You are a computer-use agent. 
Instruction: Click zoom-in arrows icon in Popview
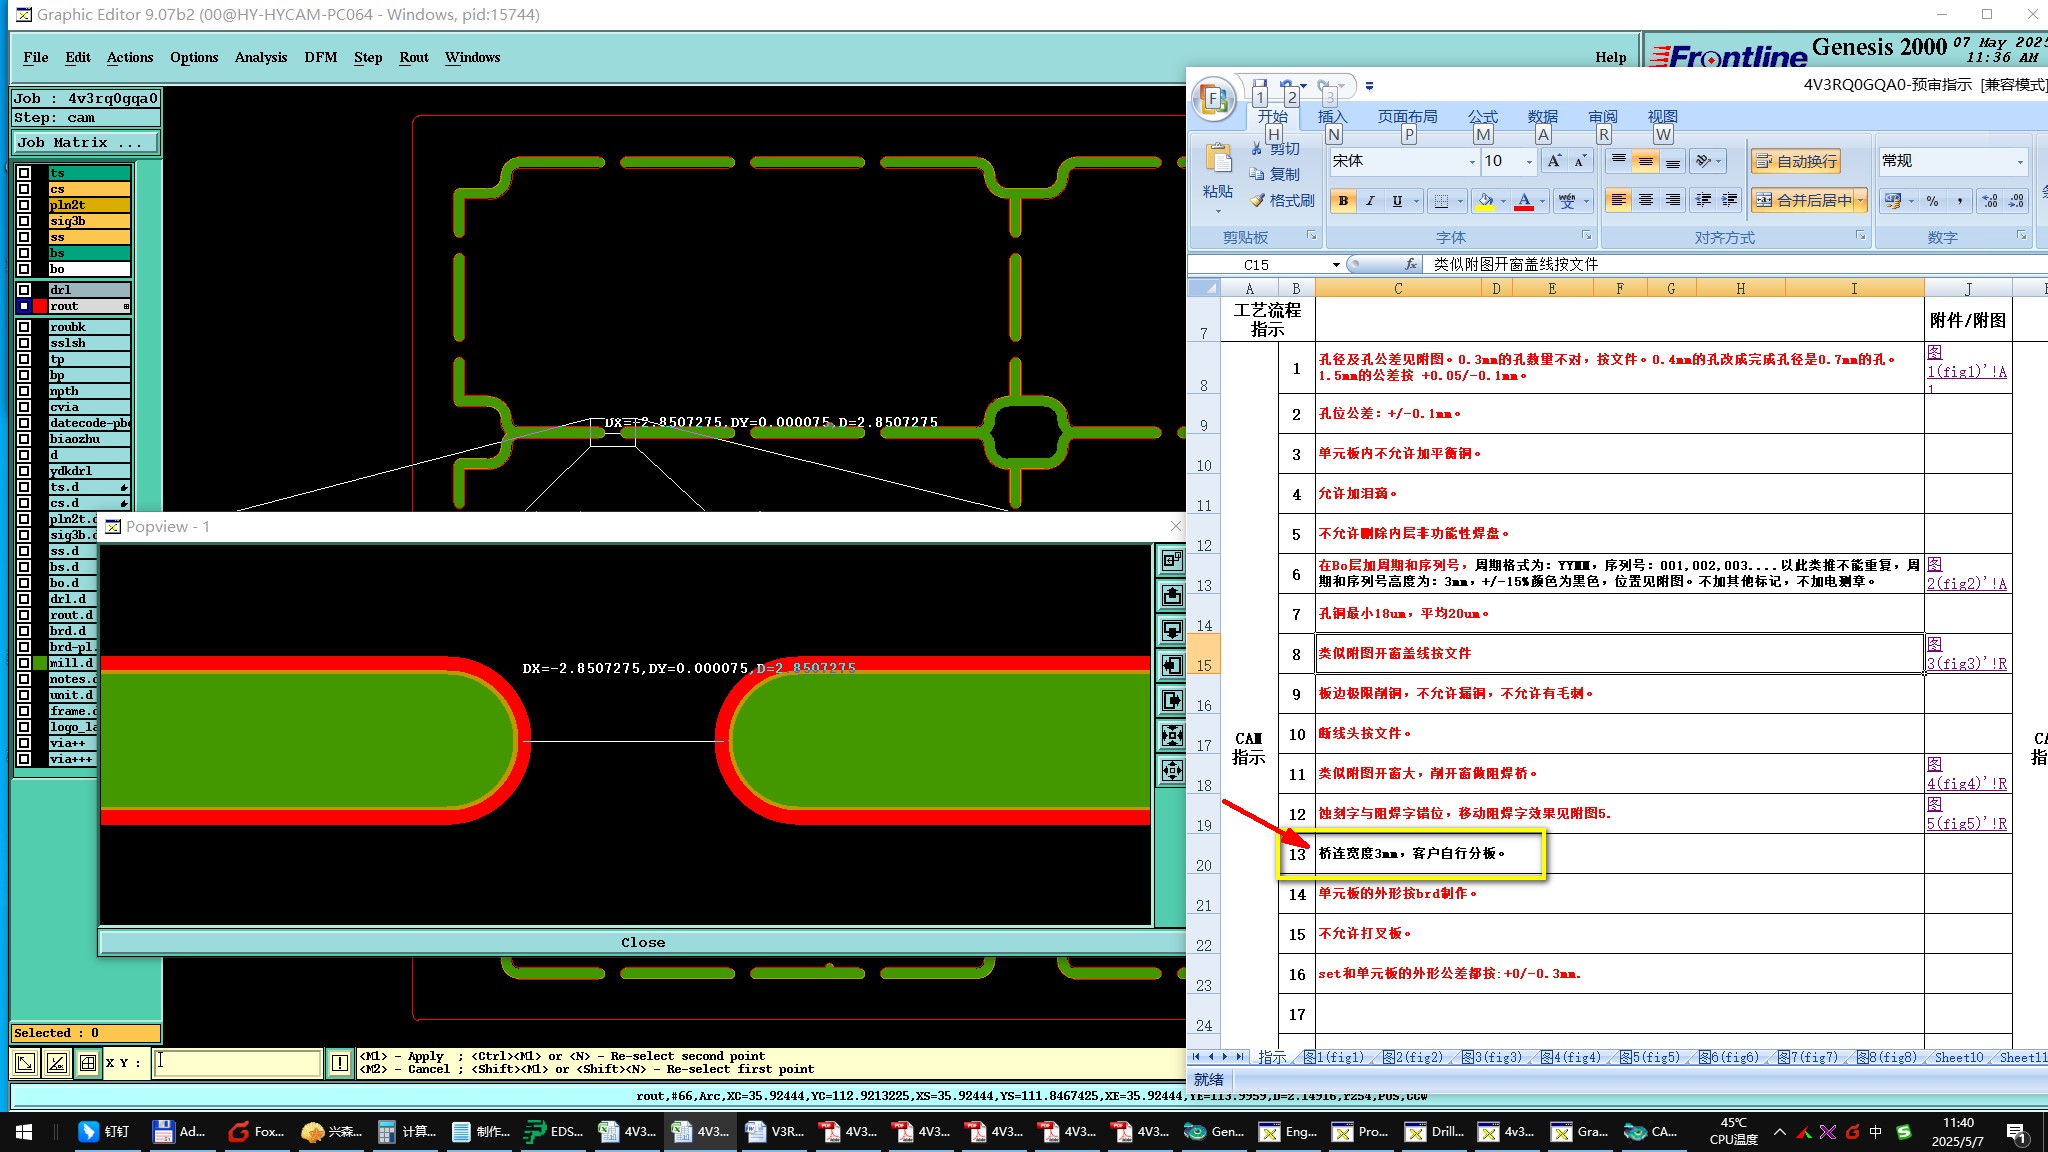[1172, 736]
